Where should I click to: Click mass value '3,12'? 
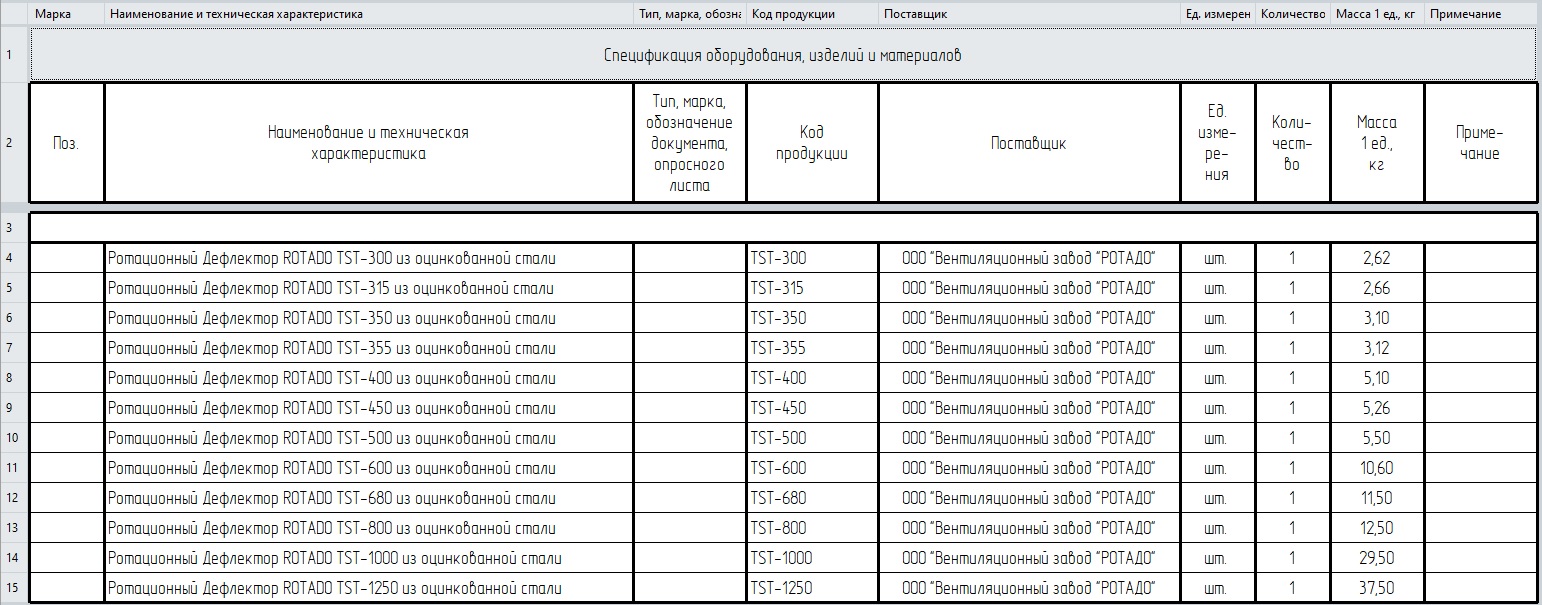1377,348
